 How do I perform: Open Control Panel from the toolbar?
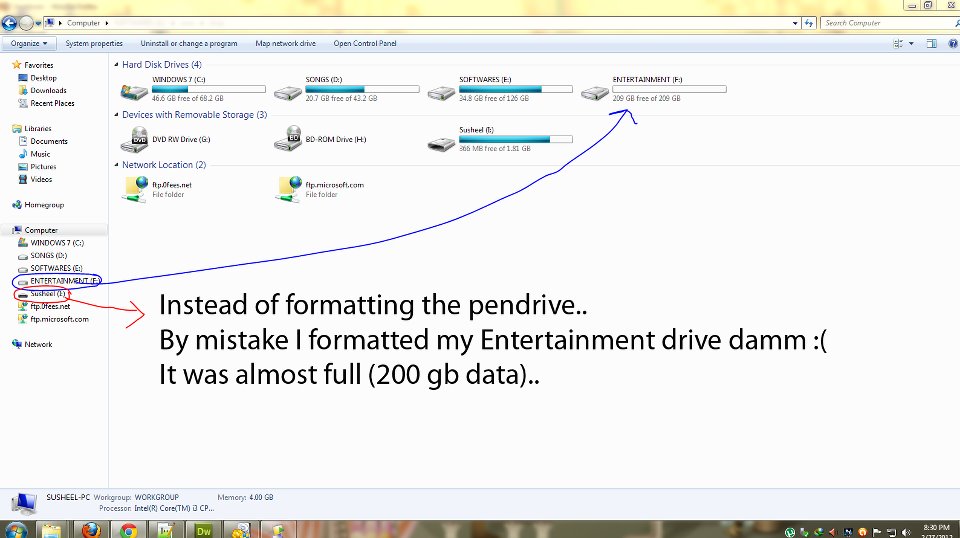pyautogui.click(x=365, y=44)
